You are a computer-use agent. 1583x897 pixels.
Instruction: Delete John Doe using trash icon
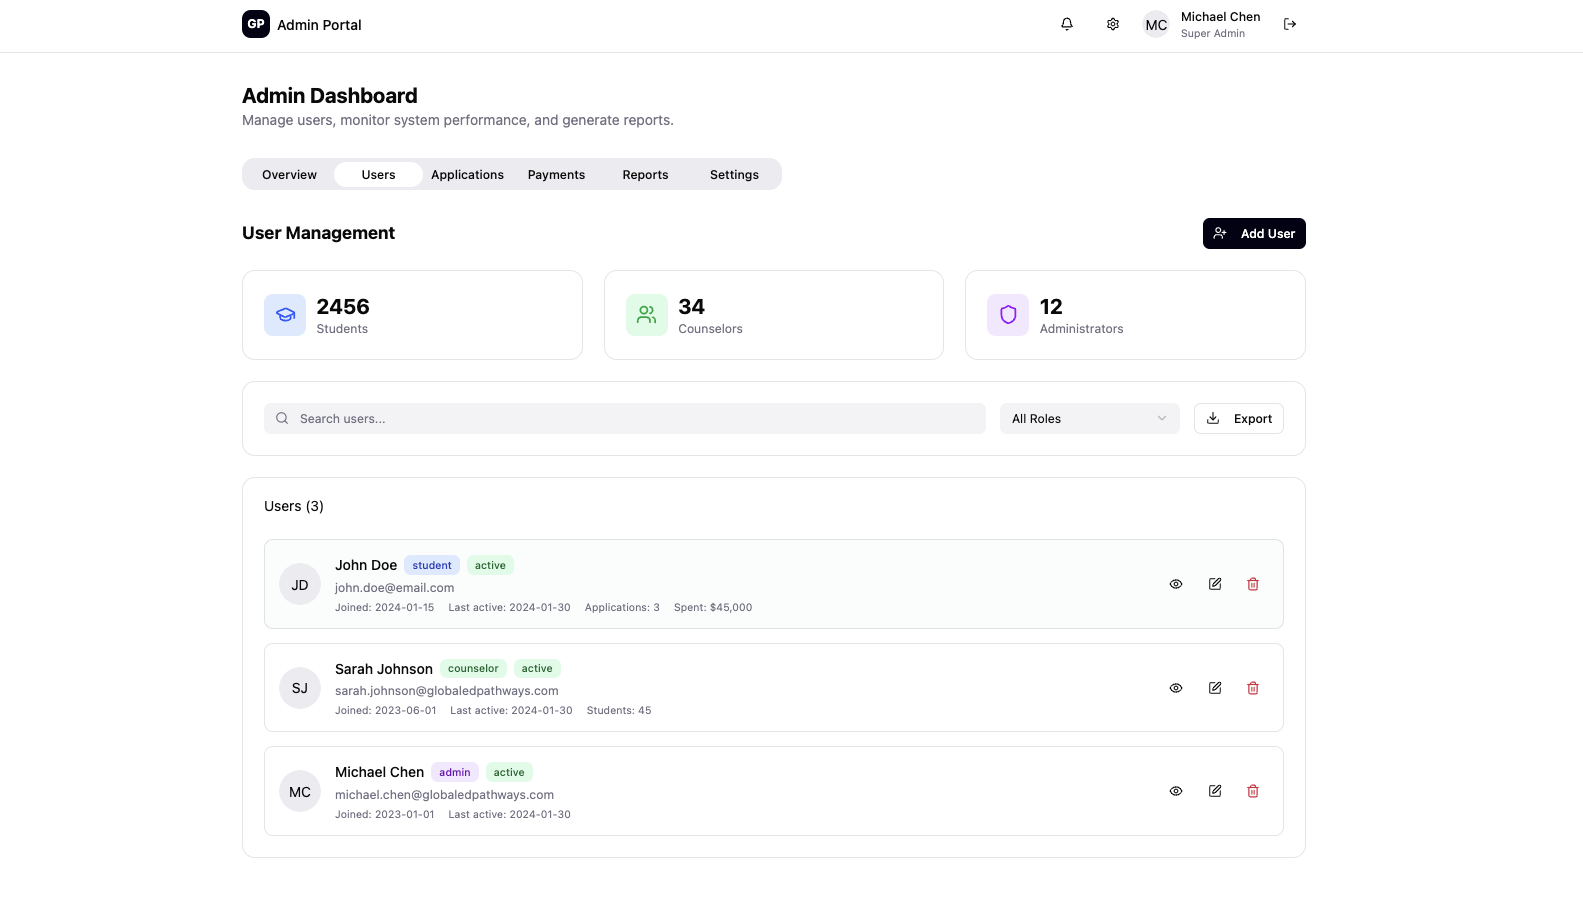click(1253, 584)
